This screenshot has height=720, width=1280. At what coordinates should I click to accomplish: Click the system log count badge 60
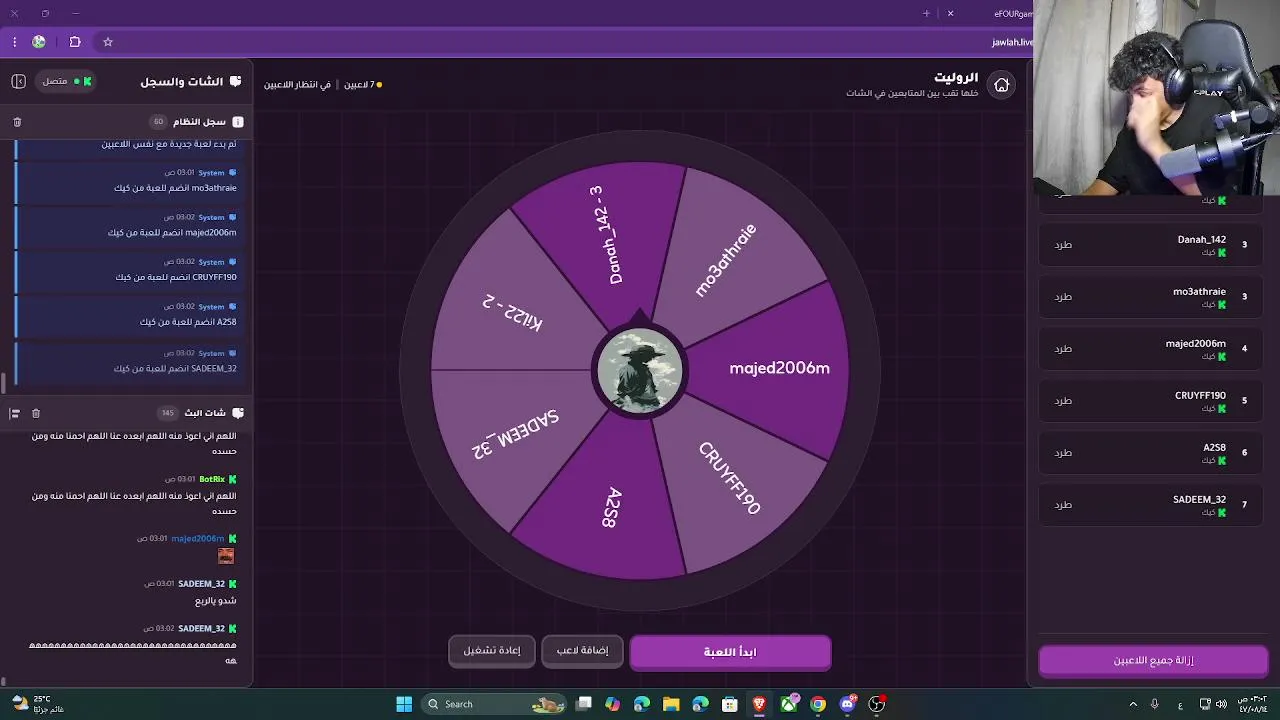coord(158,122)
